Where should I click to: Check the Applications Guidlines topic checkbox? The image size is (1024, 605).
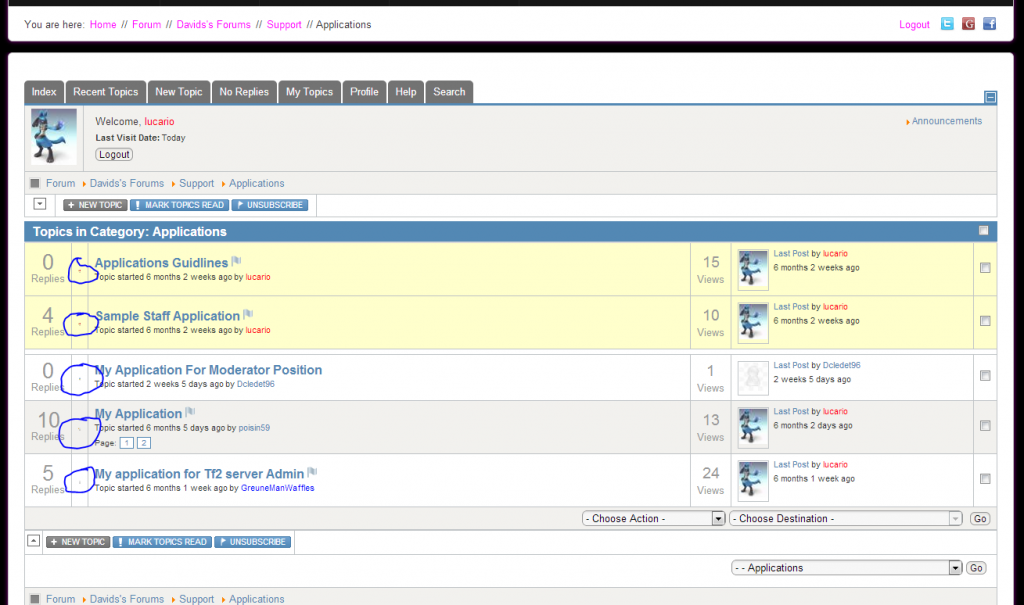tap(985, 268)
